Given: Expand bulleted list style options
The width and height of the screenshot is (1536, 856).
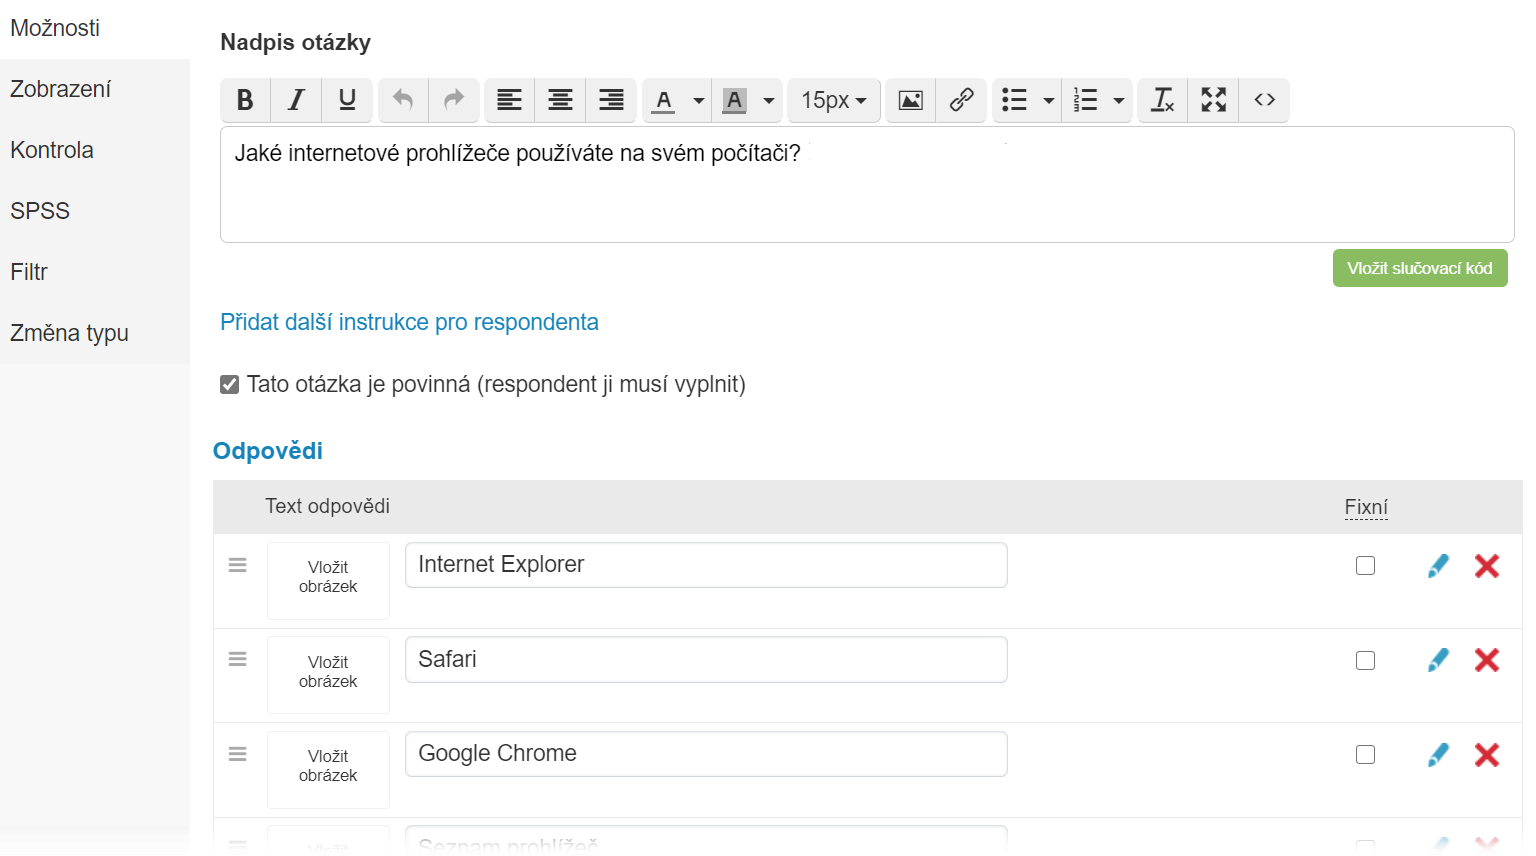Looking at the screenshot, I should pos(1049,100).
